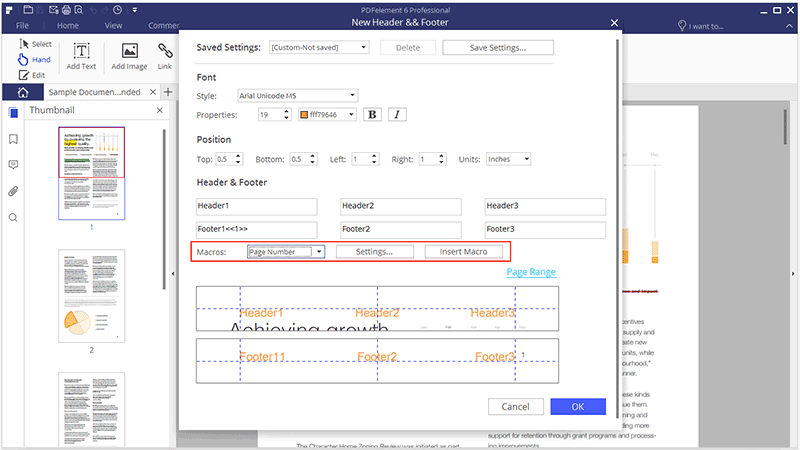The image size is (800, 450).
Task: Select the Hand tool
Action: pos(34,60)
